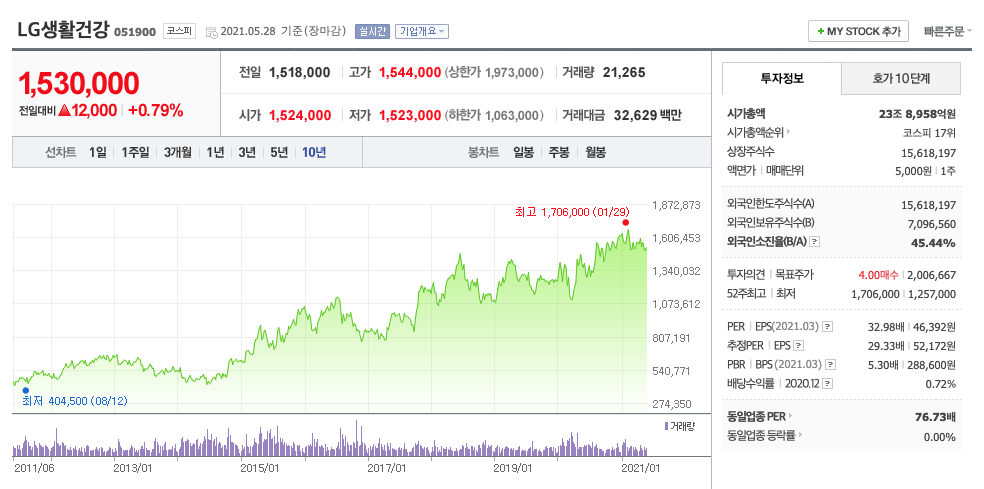Screen dimensions: 984x489
Task: Click the LG생활건강 stock name heading
Action: (x=63, y=30)
